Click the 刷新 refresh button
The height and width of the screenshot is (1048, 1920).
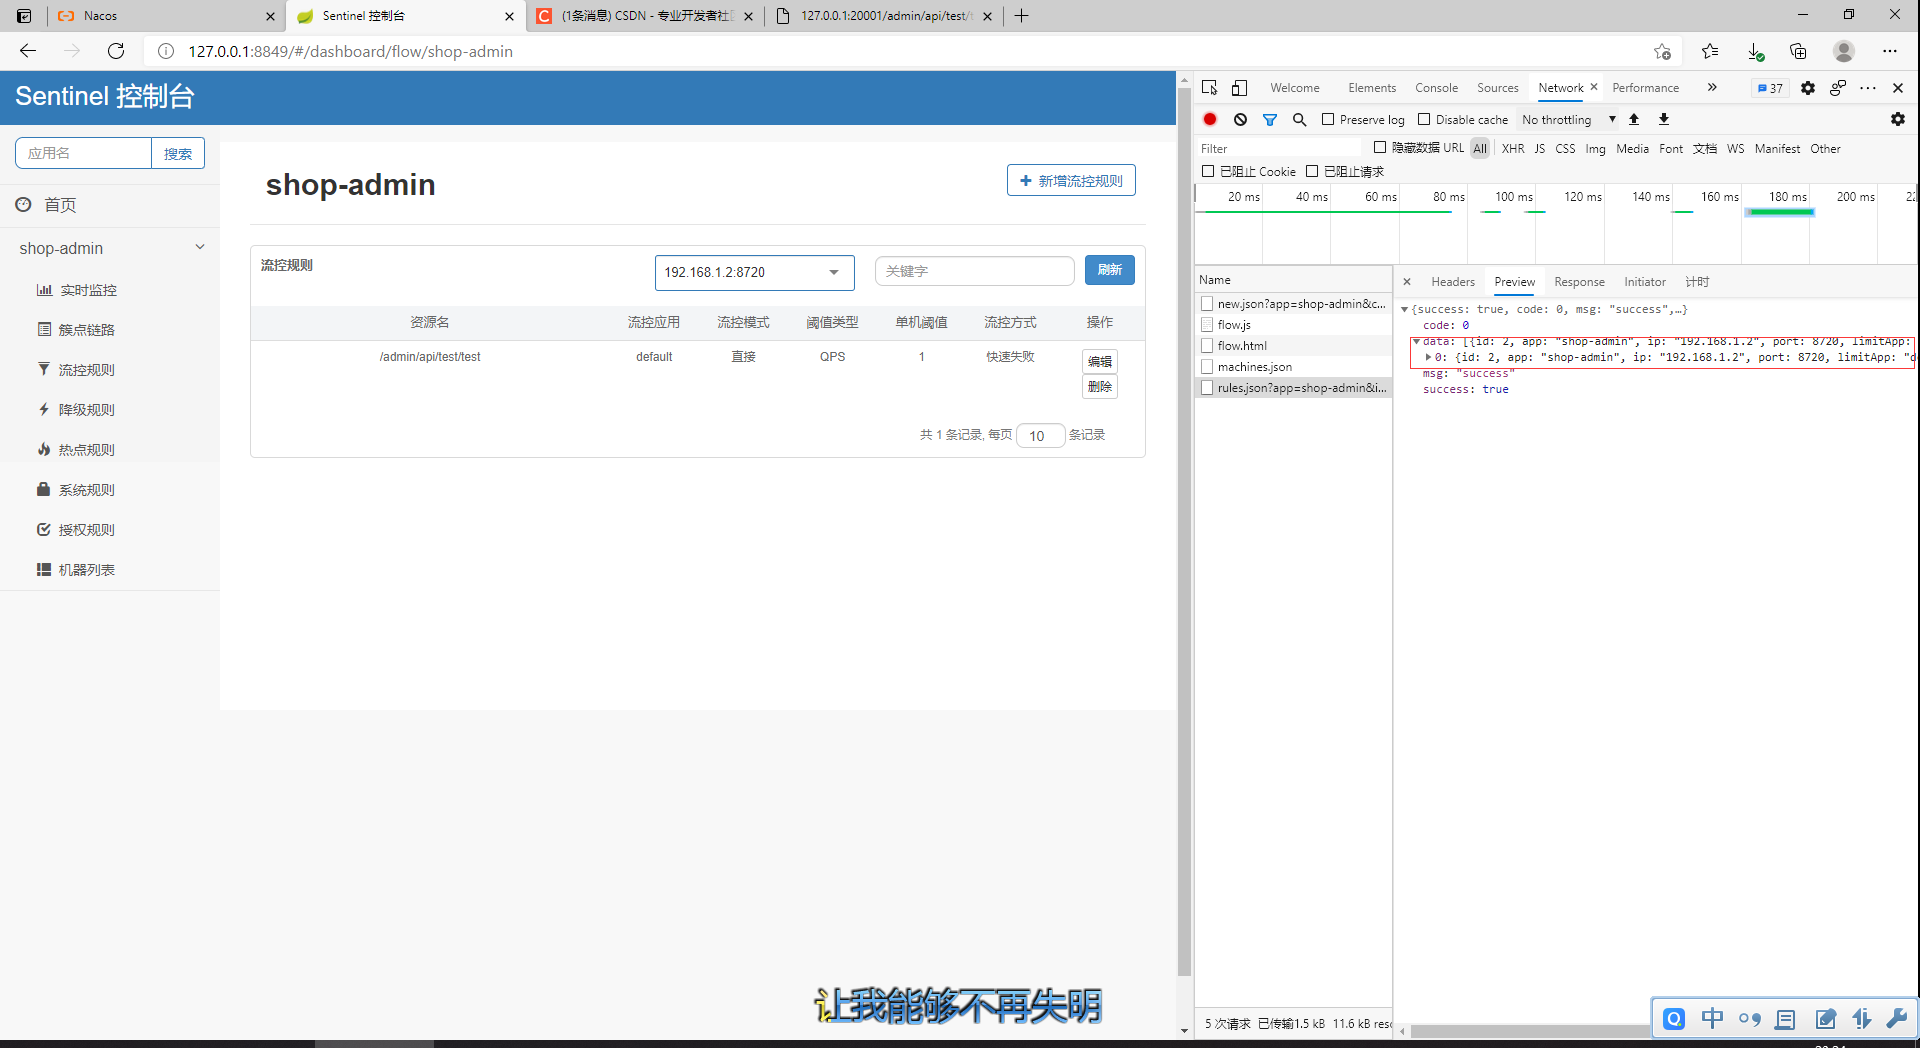tap(1109, 270)
